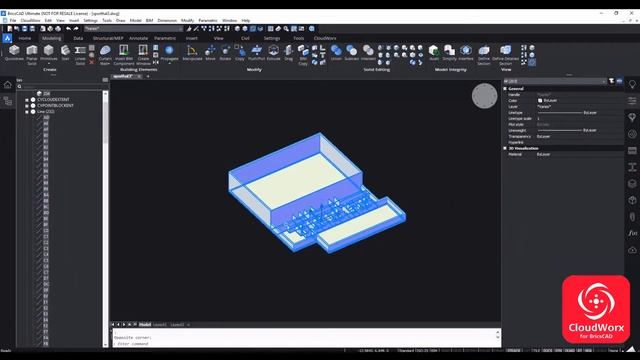Click the Planar Solid tool
Screen dimensions: 640x360
[32, 55]
